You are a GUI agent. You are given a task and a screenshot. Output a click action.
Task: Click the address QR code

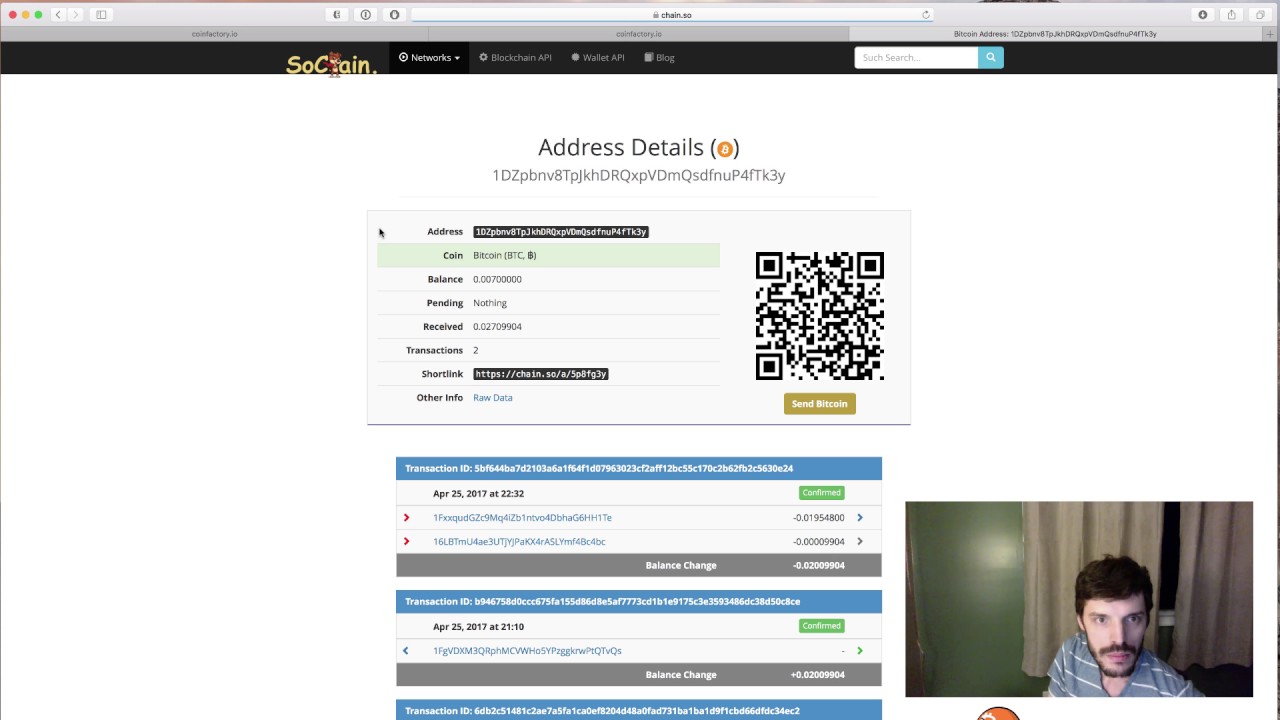click(819, 316)
